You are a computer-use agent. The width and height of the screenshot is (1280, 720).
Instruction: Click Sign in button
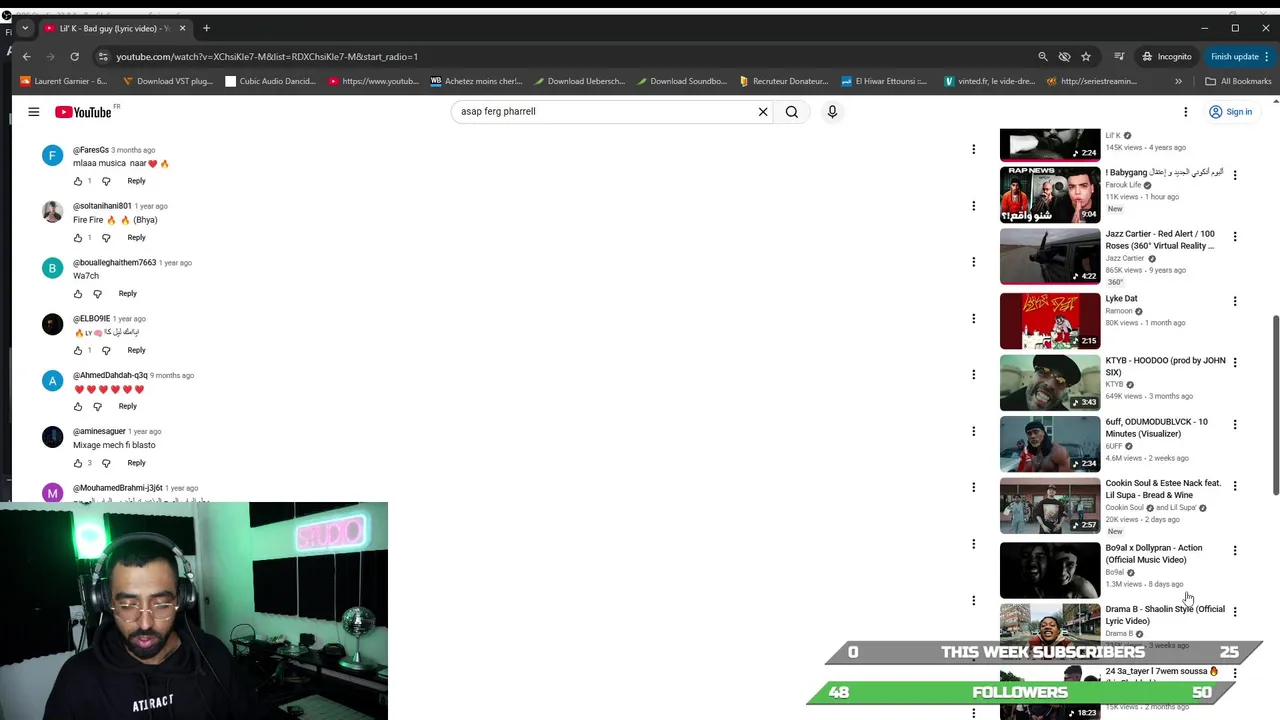coord(1230,112)
